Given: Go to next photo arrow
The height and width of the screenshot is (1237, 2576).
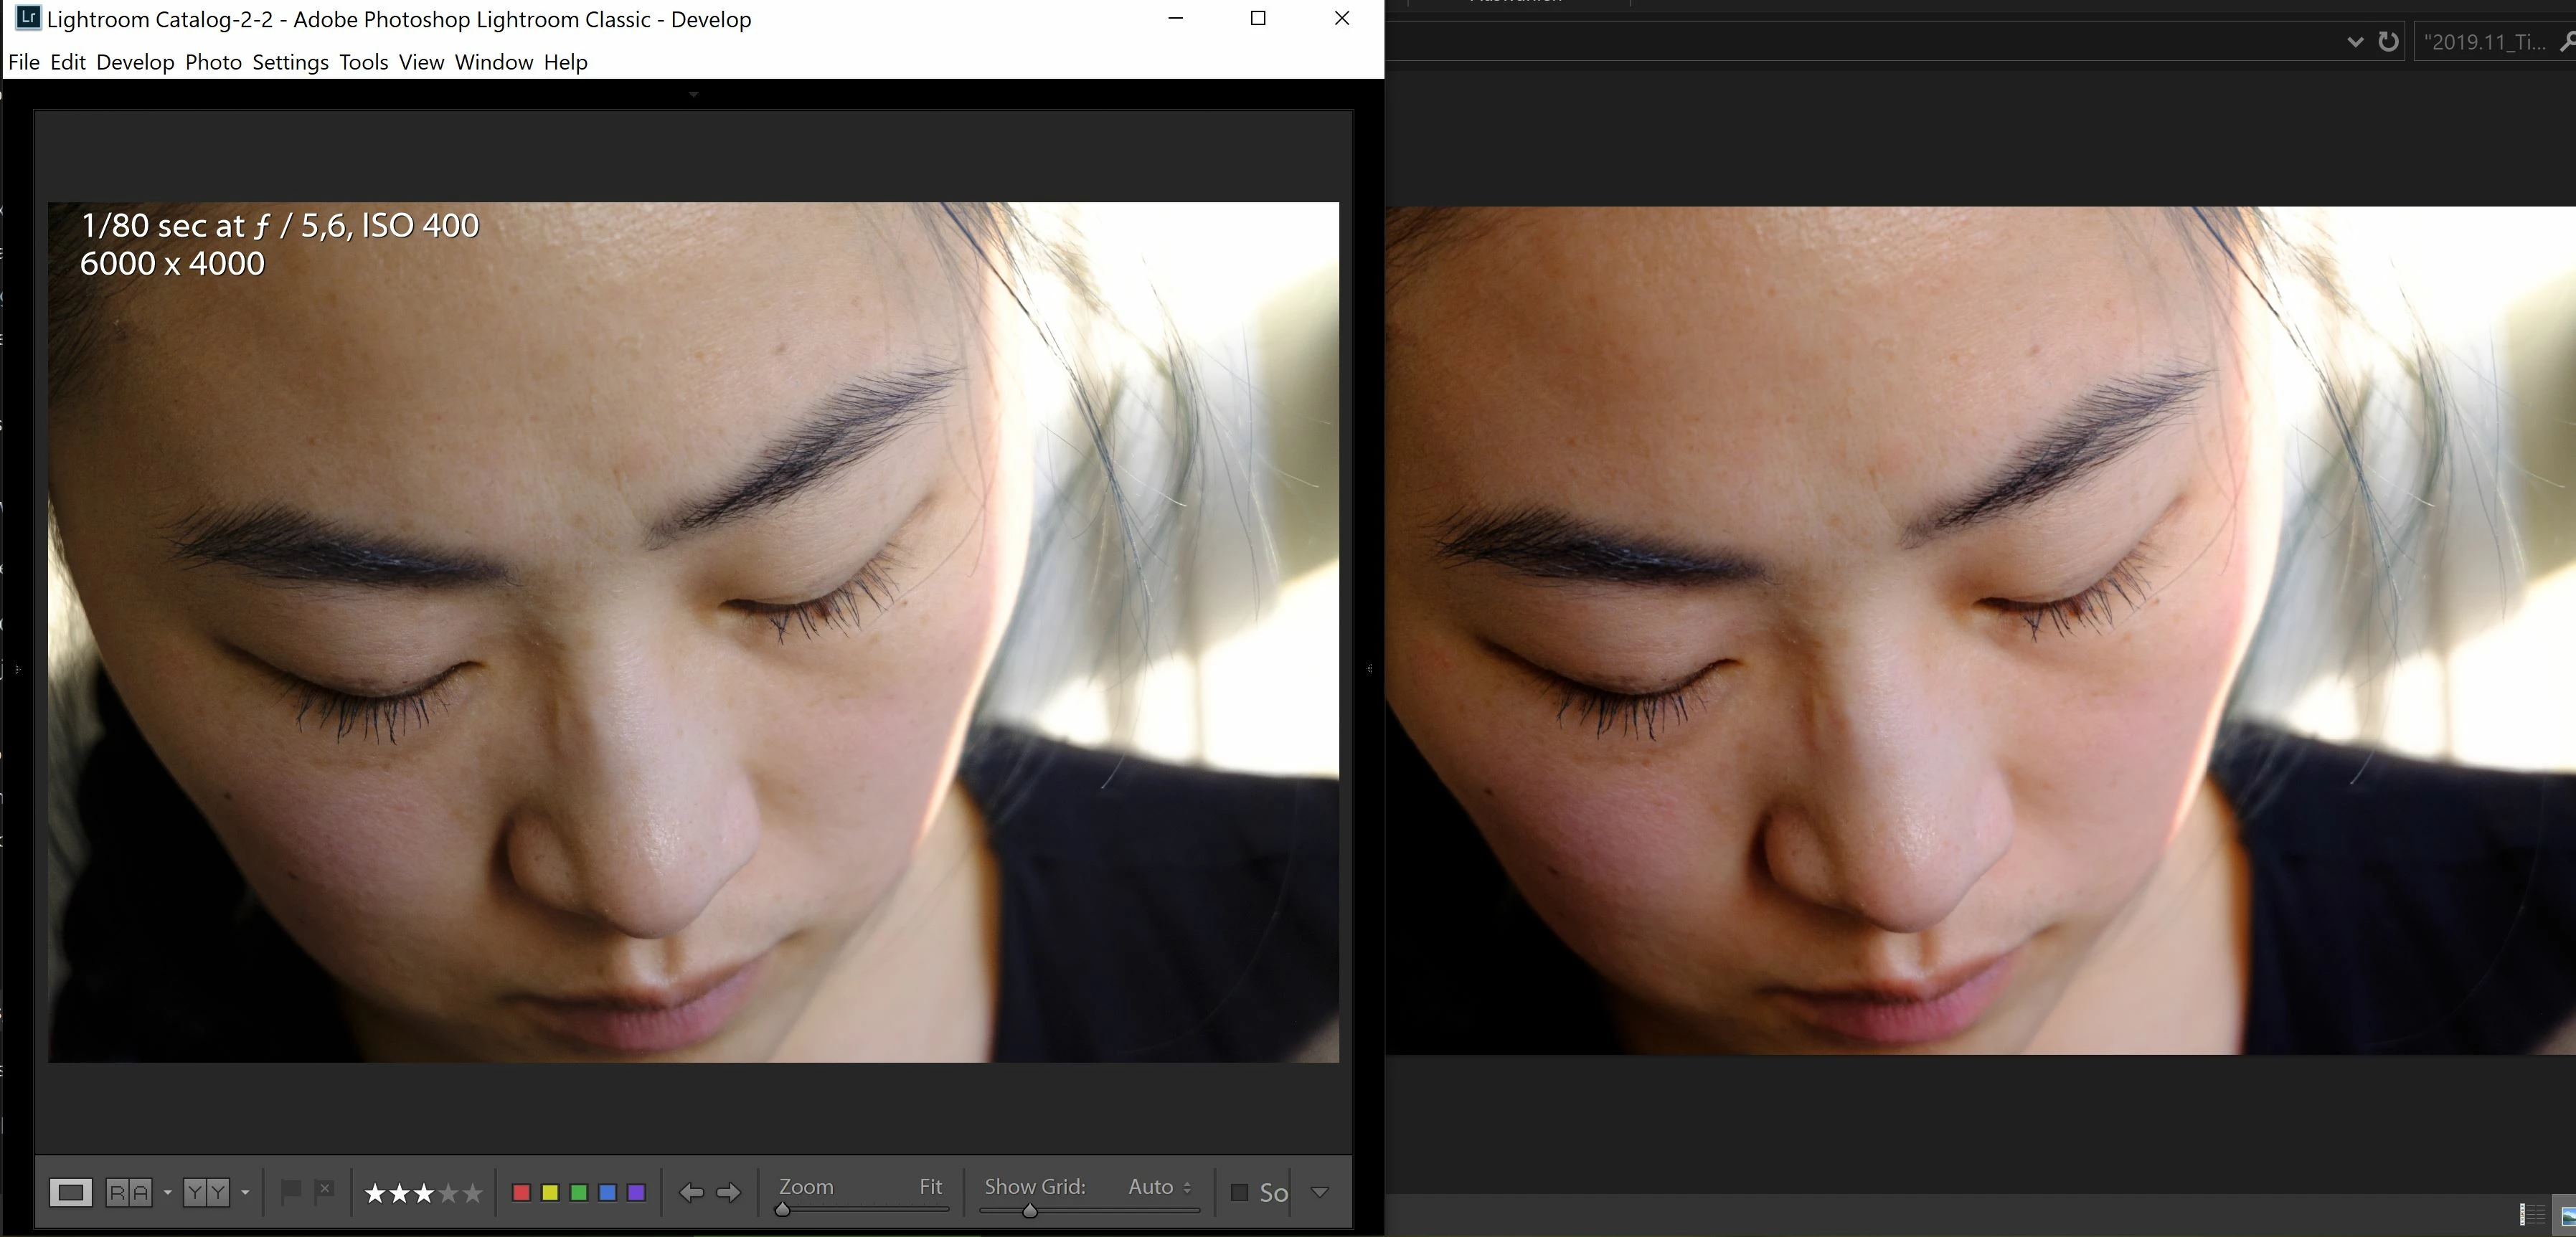Looking at the screenshot, I should (729, 1192).
